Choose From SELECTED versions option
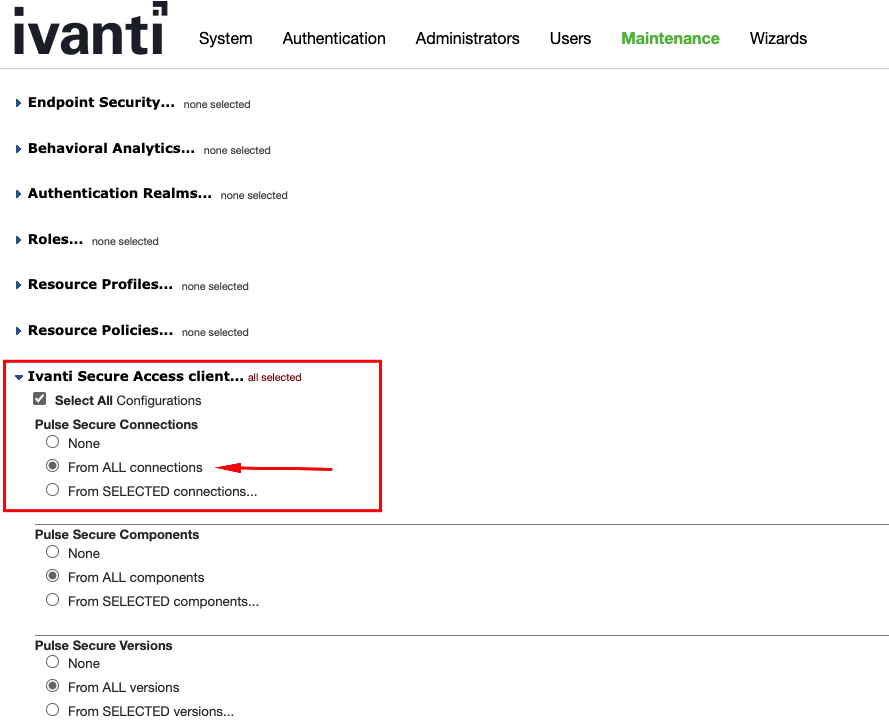The height and width of the screenshot is (727, 889). pos(52,709)
